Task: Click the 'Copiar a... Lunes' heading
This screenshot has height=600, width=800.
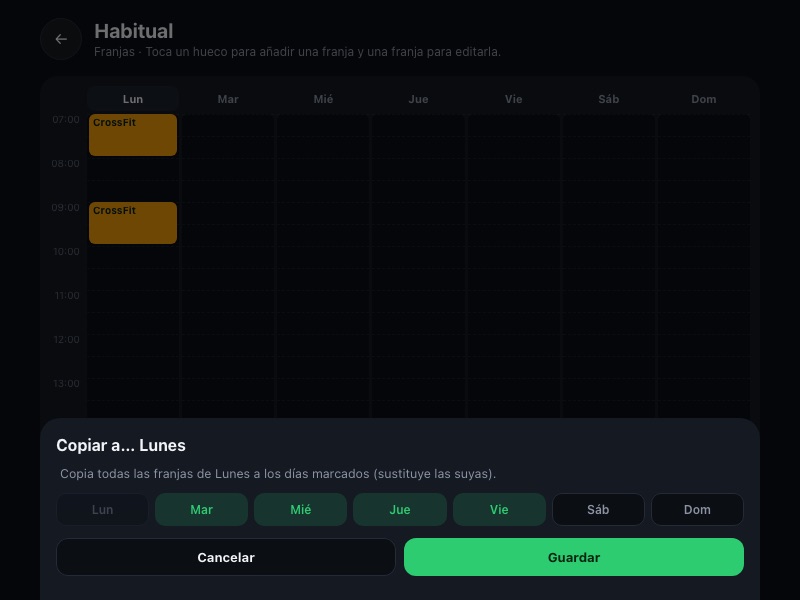Action: (121, 445)
